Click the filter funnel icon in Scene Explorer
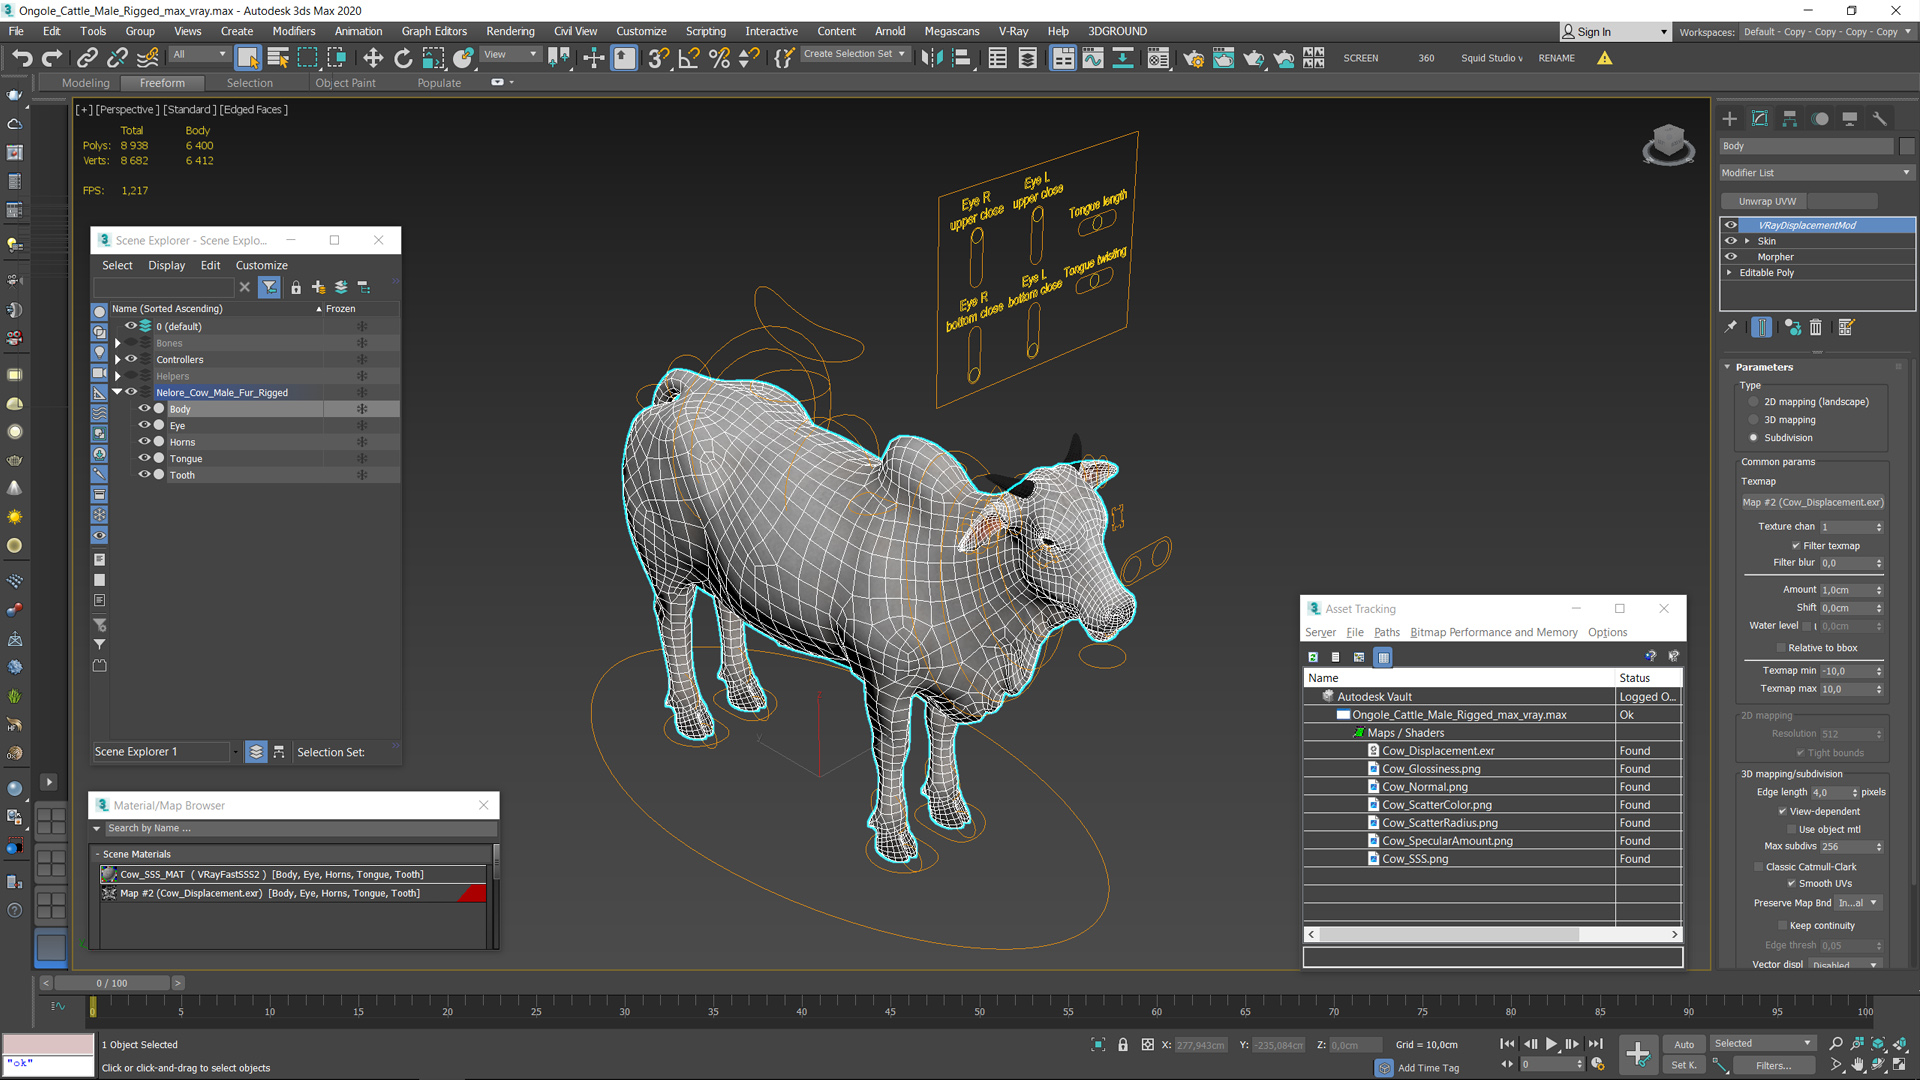Image resolution: width=1920 pixels, height=1080 pixels. pyautogui.click(x=269, y=287)
